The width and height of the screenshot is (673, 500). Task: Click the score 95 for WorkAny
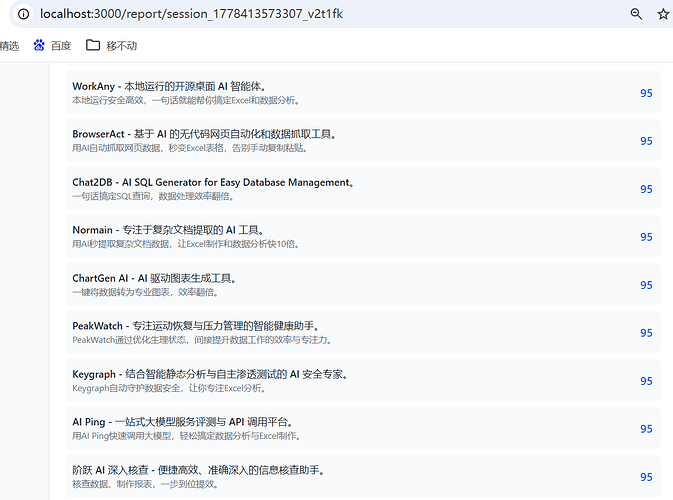coord(646,93)
